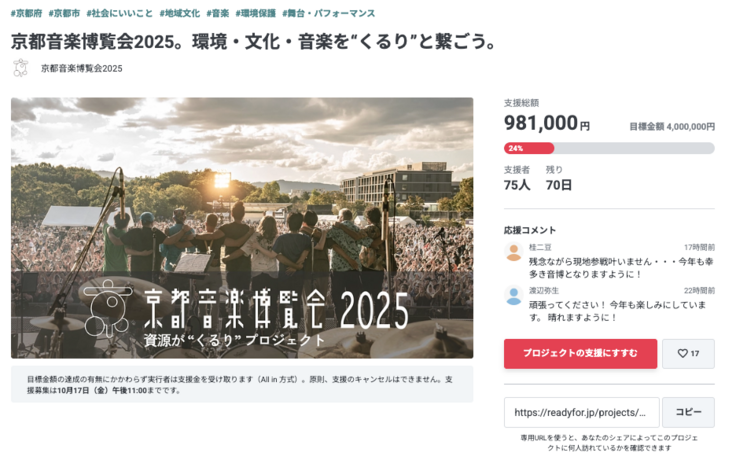Open the #舞台・パフォーマンス hashtag
This screenshot has height=460, width=736.
[331, 13]
